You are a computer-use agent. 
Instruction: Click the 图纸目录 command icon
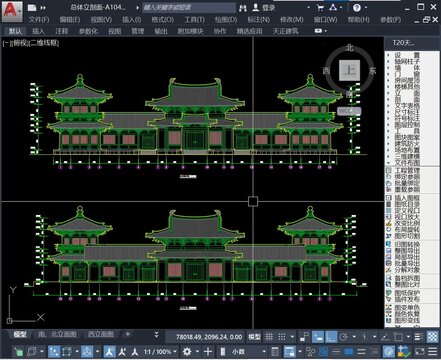point(389,204)
